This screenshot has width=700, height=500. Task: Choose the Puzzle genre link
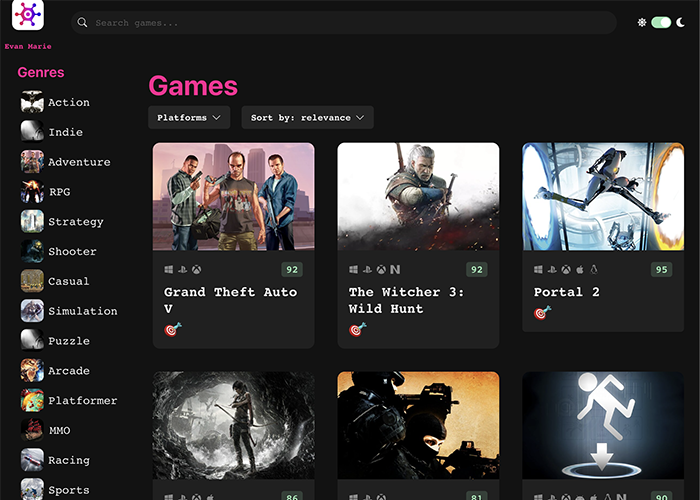pos(69,341)
